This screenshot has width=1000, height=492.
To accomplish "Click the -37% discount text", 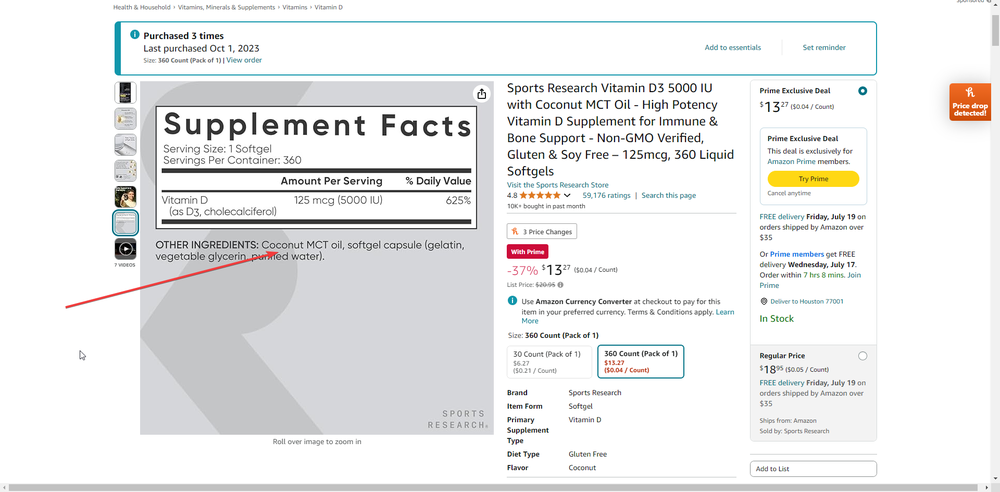I will click(522, 270).
